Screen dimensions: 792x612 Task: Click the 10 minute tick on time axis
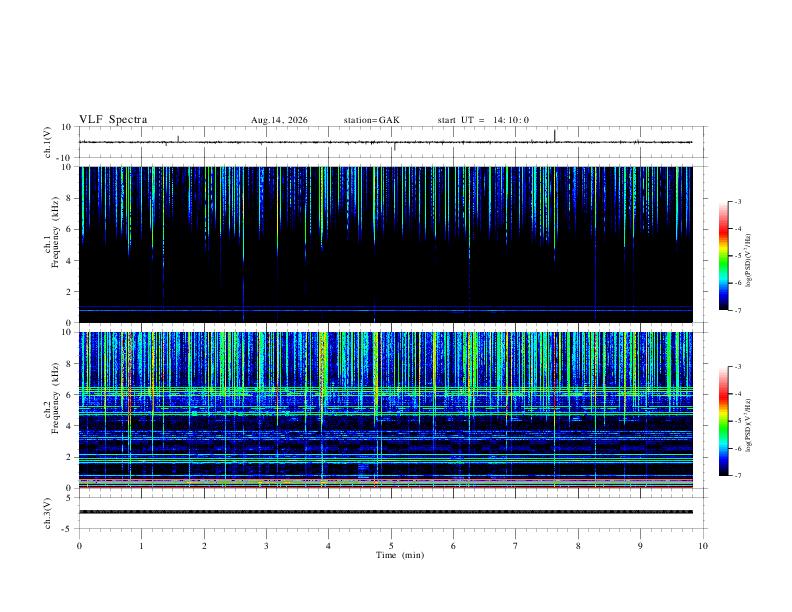[703, 546]
